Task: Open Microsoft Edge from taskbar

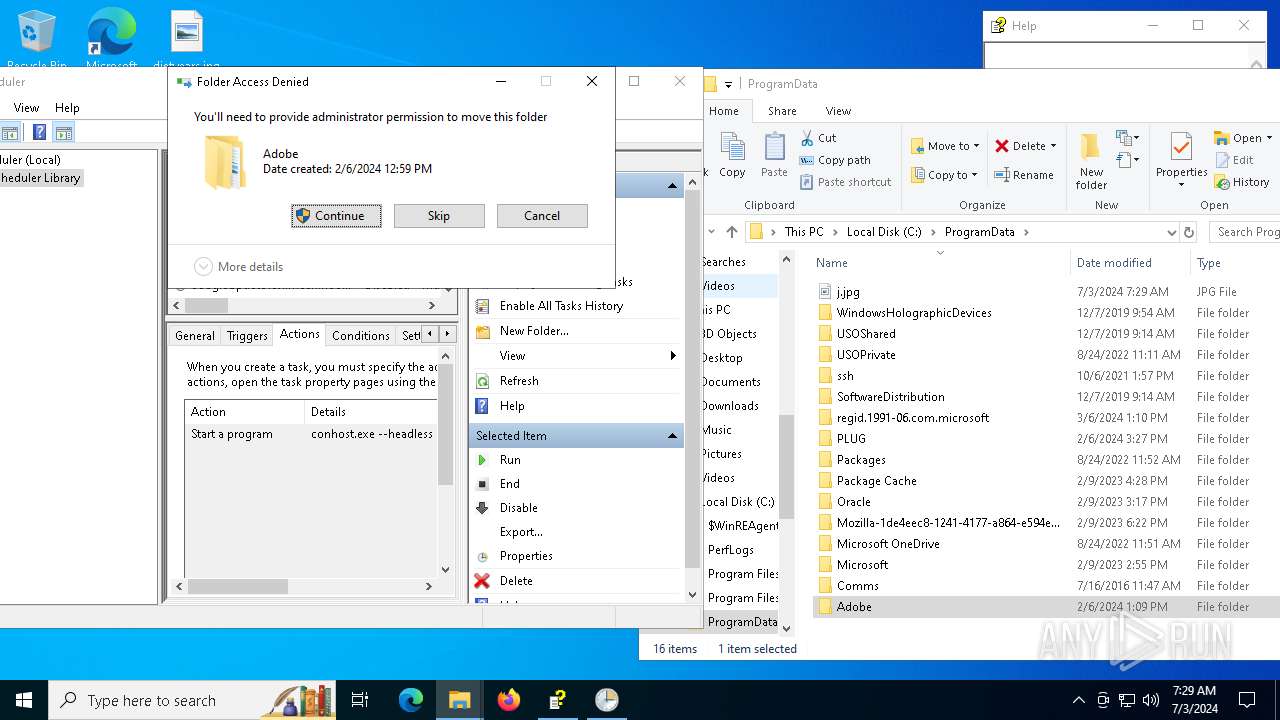Action: [411, 700]
